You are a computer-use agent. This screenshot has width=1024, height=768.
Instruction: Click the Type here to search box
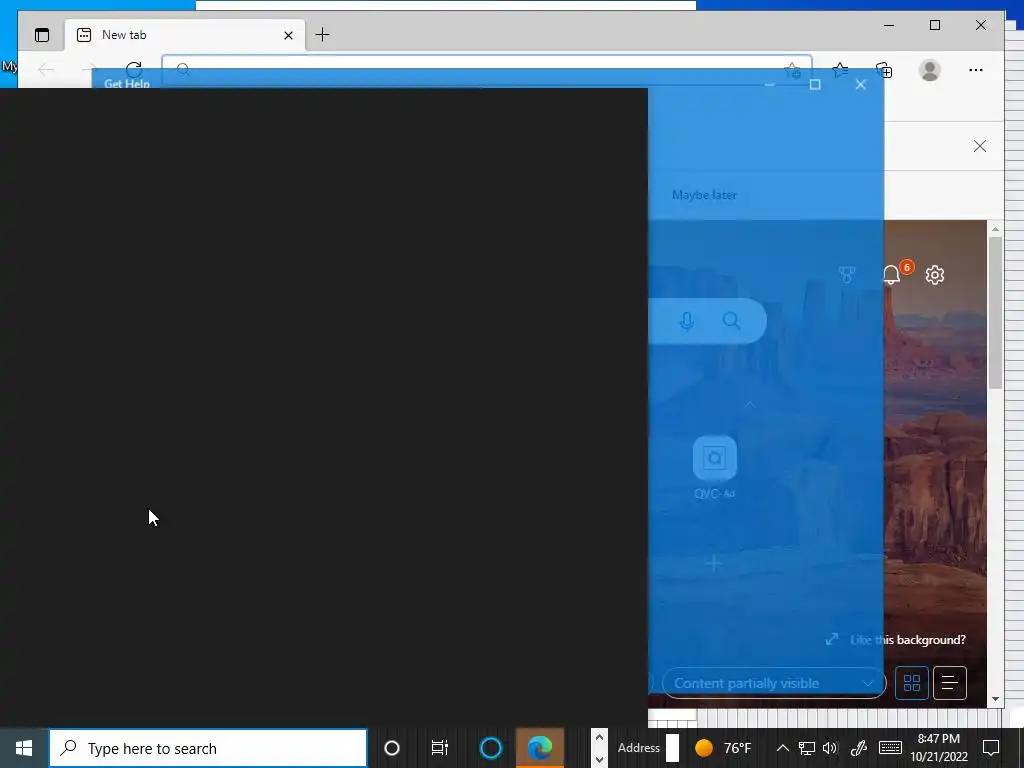click(x=208, y=748)
